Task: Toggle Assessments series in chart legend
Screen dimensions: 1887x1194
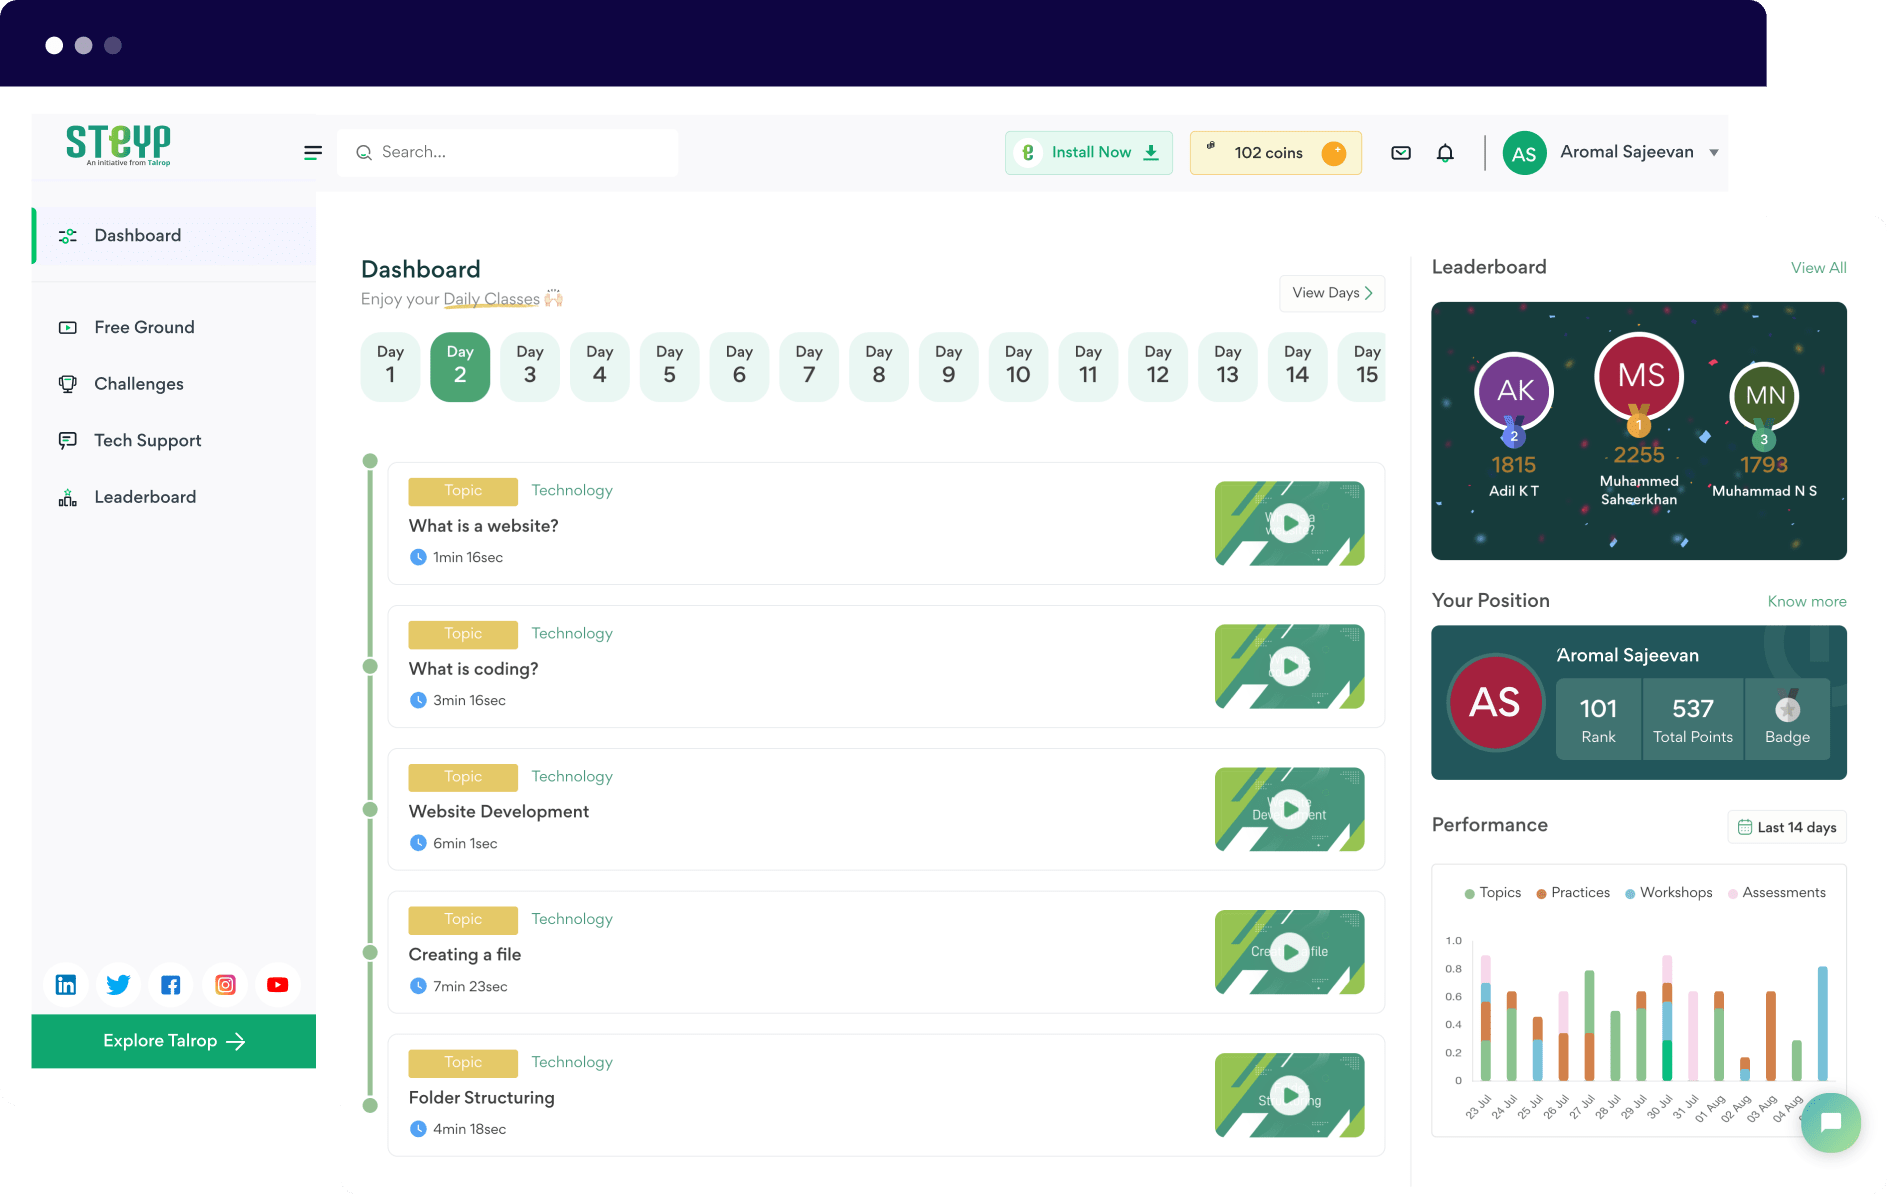Action: [x=1777, y=892]
